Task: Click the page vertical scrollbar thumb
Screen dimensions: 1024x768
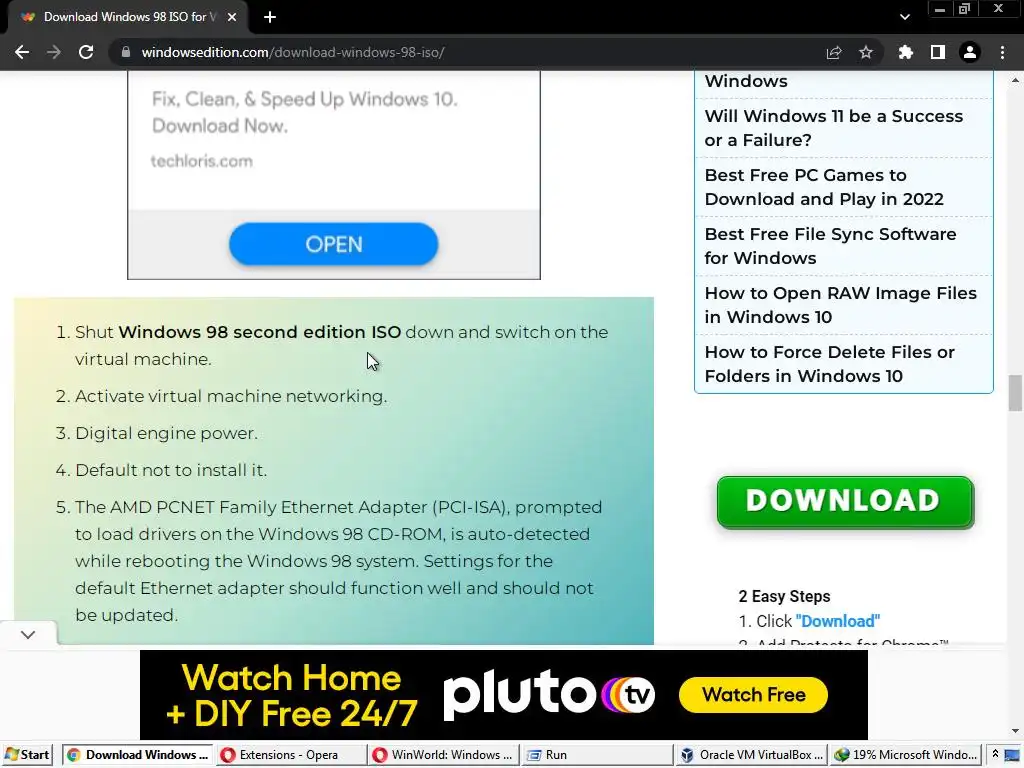Action: click(x=1014, y=392)
